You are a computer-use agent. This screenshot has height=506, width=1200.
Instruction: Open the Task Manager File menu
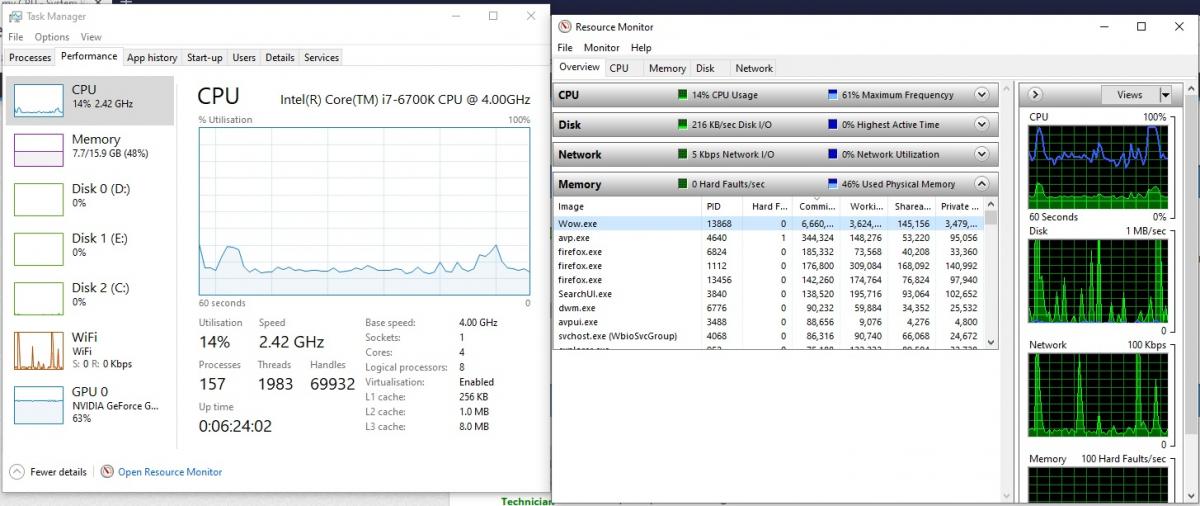coord(16,37)
